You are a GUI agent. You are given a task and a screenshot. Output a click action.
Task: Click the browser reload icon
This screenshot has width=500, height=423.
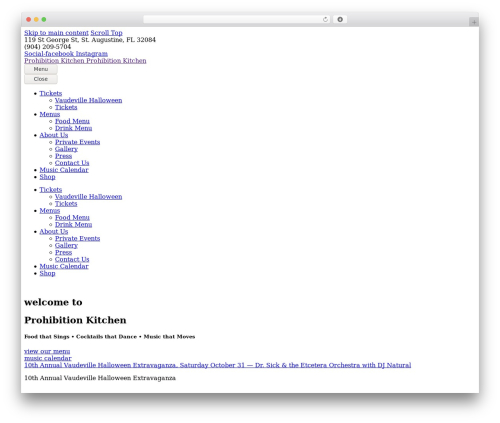(x=325, y=19)
